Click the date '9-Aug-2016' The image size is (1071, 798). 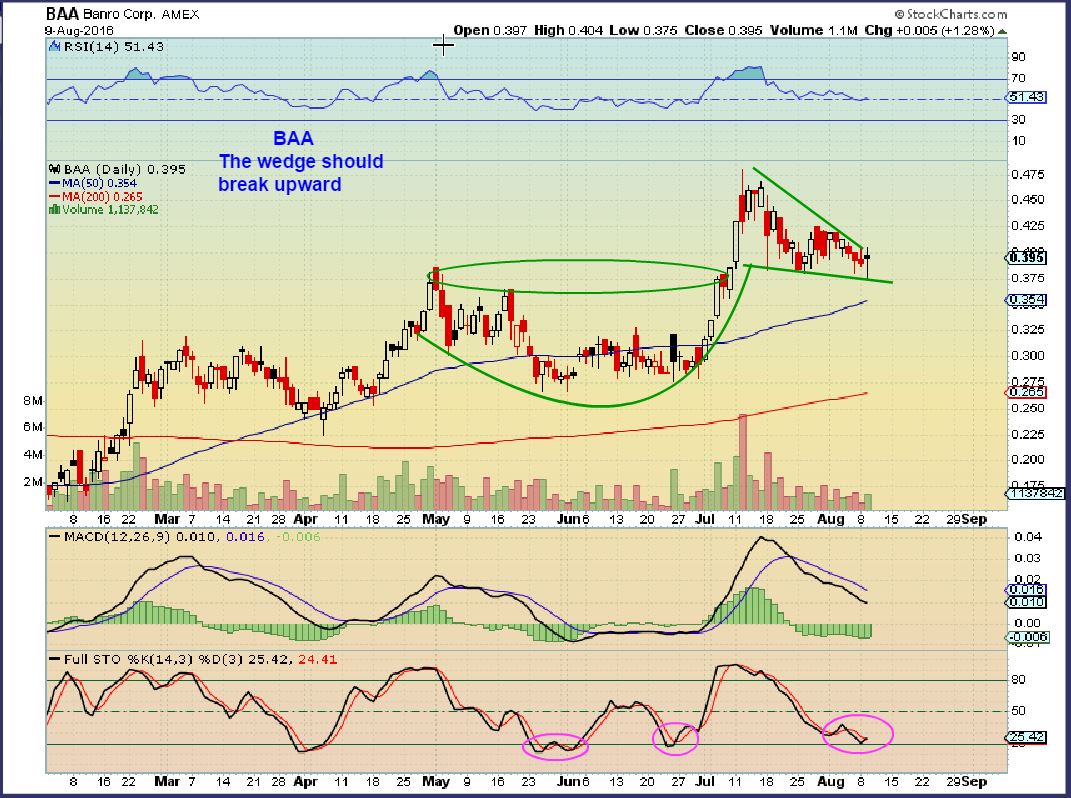(79, 31)
